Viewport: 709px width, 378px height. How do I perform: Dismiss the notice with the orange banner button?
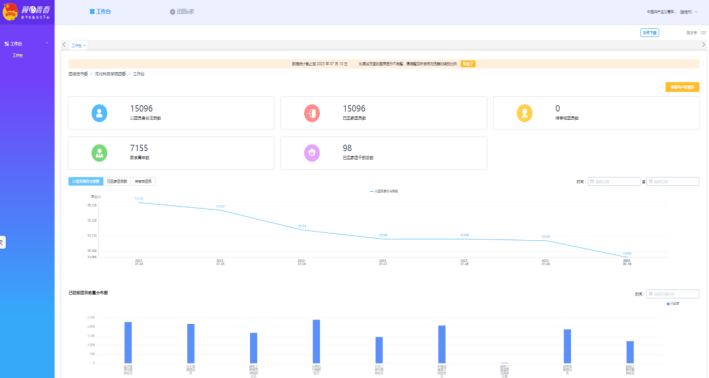click(x=468, y=64)
